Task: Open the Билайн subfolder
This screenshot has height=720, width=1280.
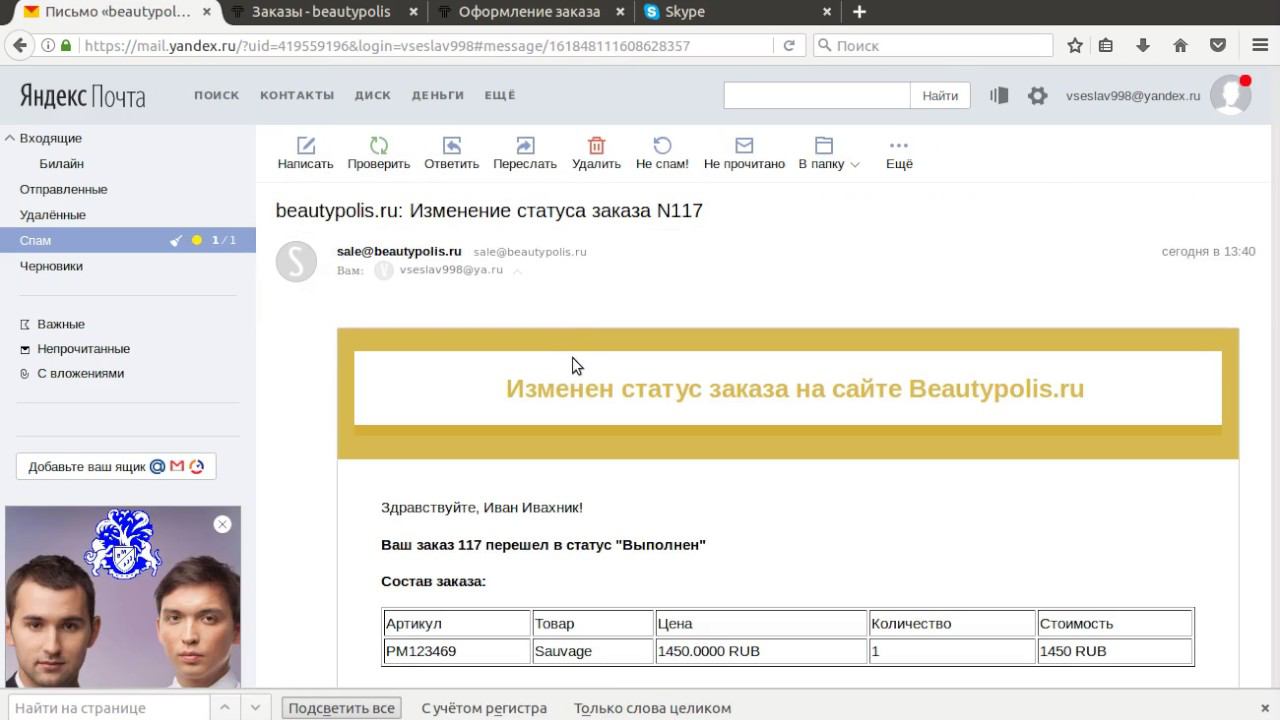Action: point(61,163)
